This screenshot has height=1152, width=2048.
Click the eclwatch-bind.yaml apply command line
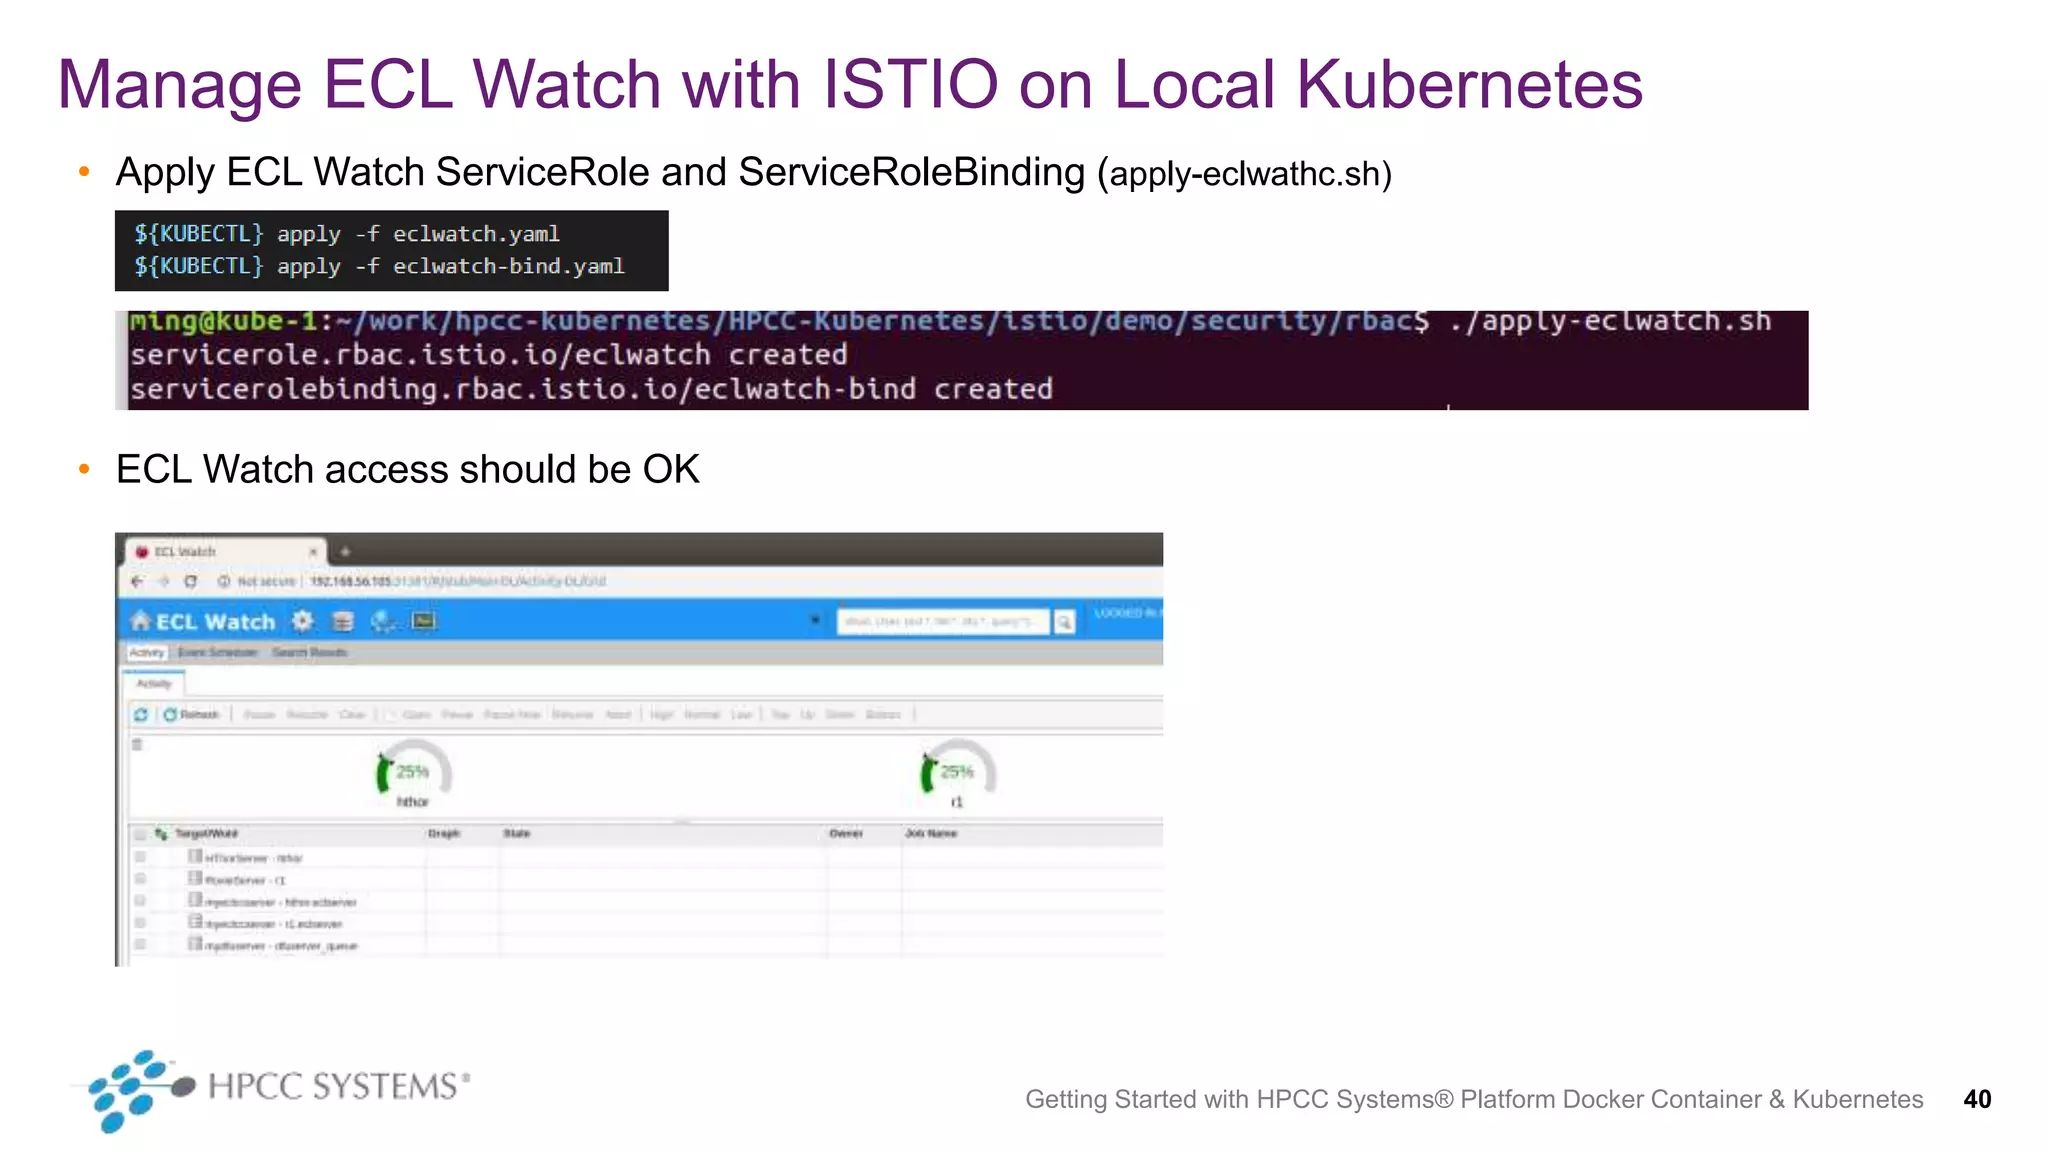pyautogui.click(x=380, y=266)
